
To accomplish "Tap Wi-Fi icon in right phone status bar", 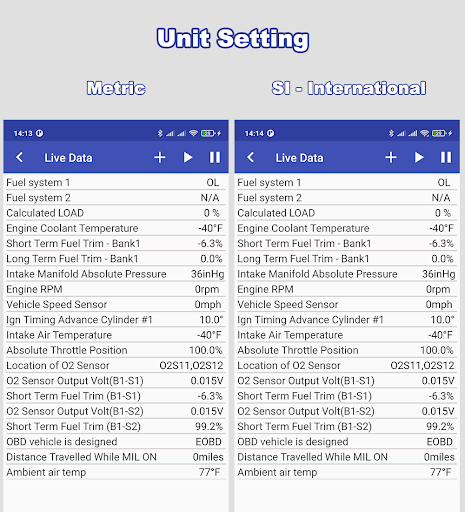I will pos(424,133).
